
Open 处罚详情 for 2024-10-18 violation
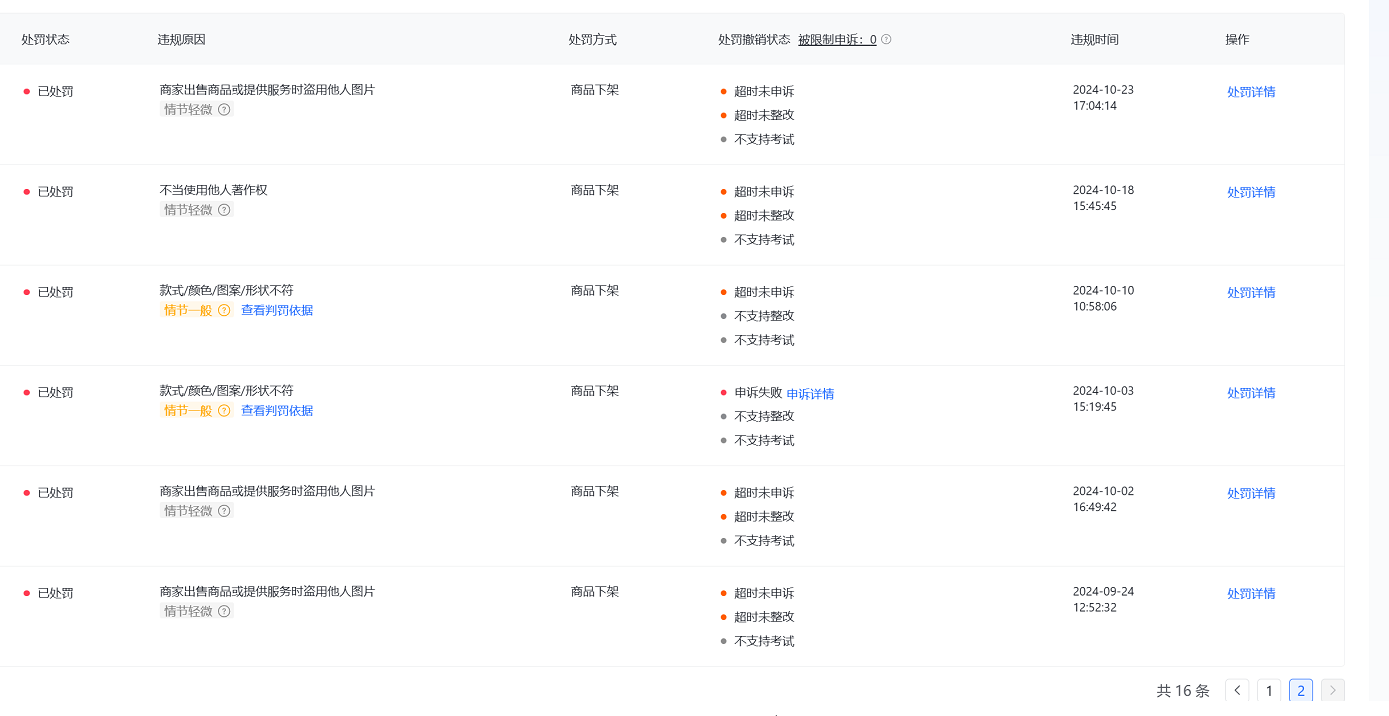click(x=1251, y=192)
